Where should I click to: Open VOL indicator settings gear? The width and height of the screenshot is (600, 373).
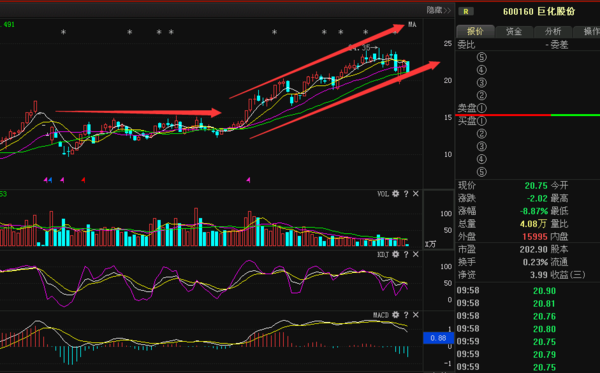tap(396, 194)
